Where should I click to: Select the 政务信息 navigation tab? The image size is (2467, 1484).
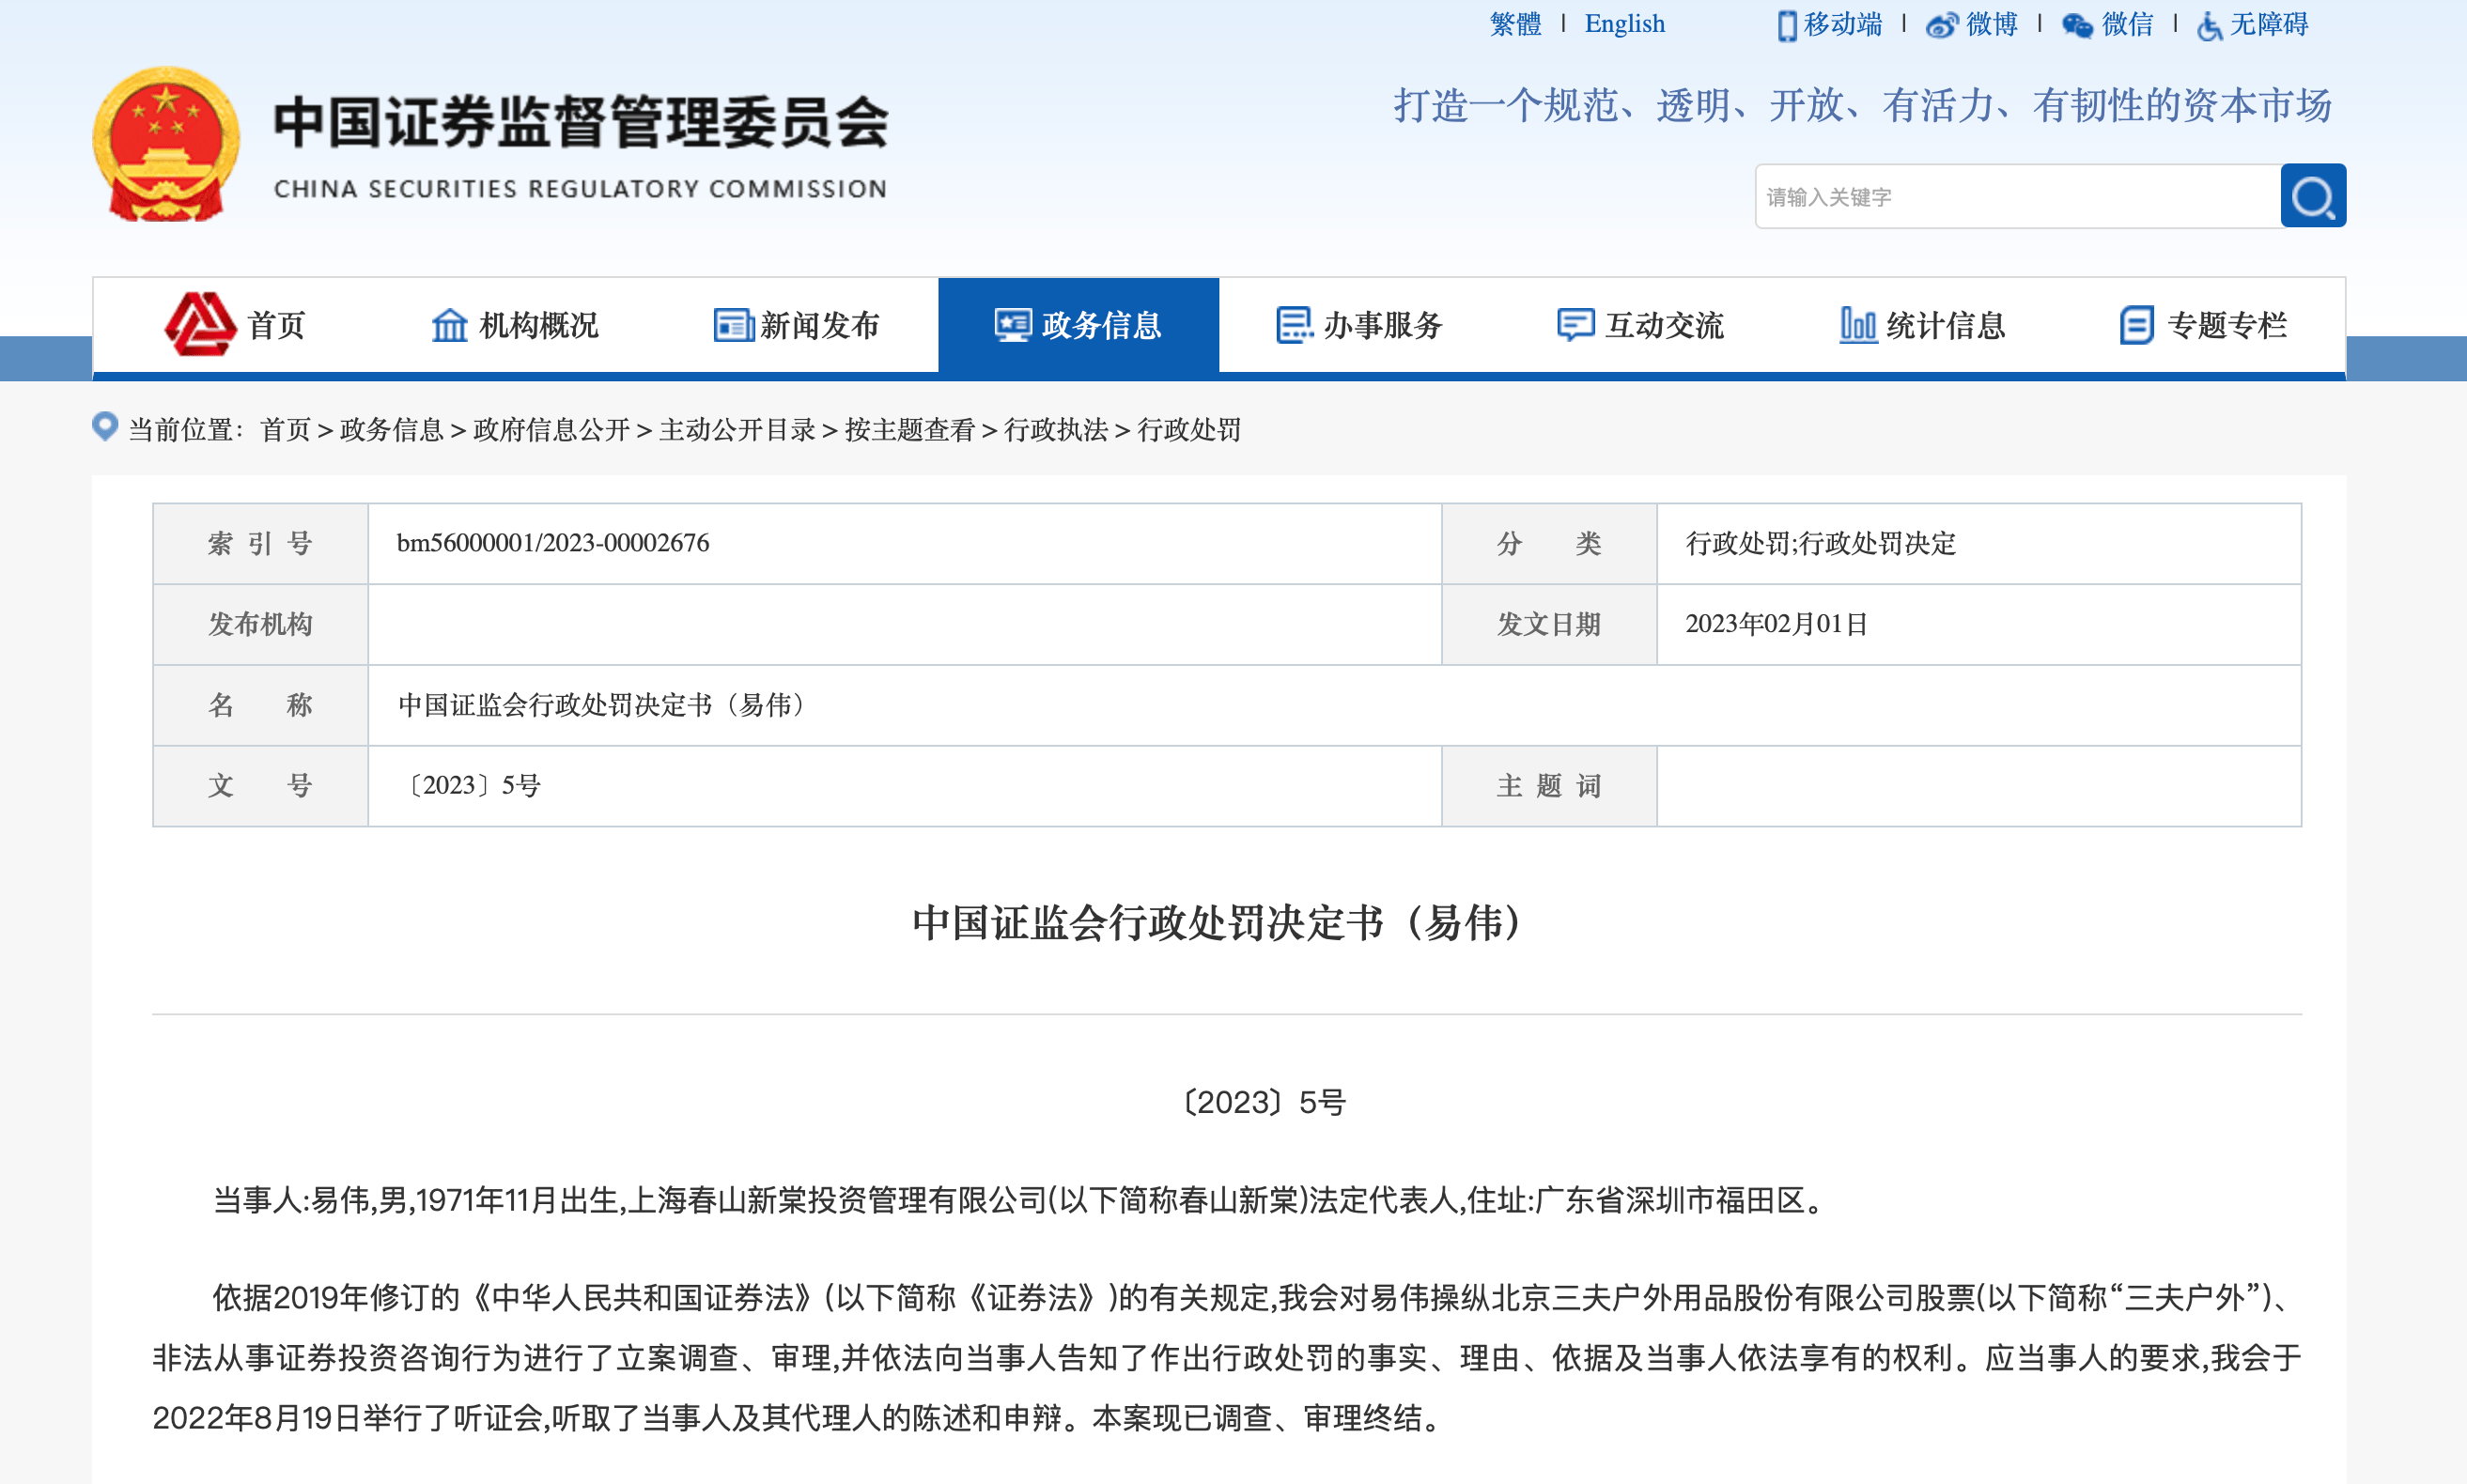tap(1078, 325)
